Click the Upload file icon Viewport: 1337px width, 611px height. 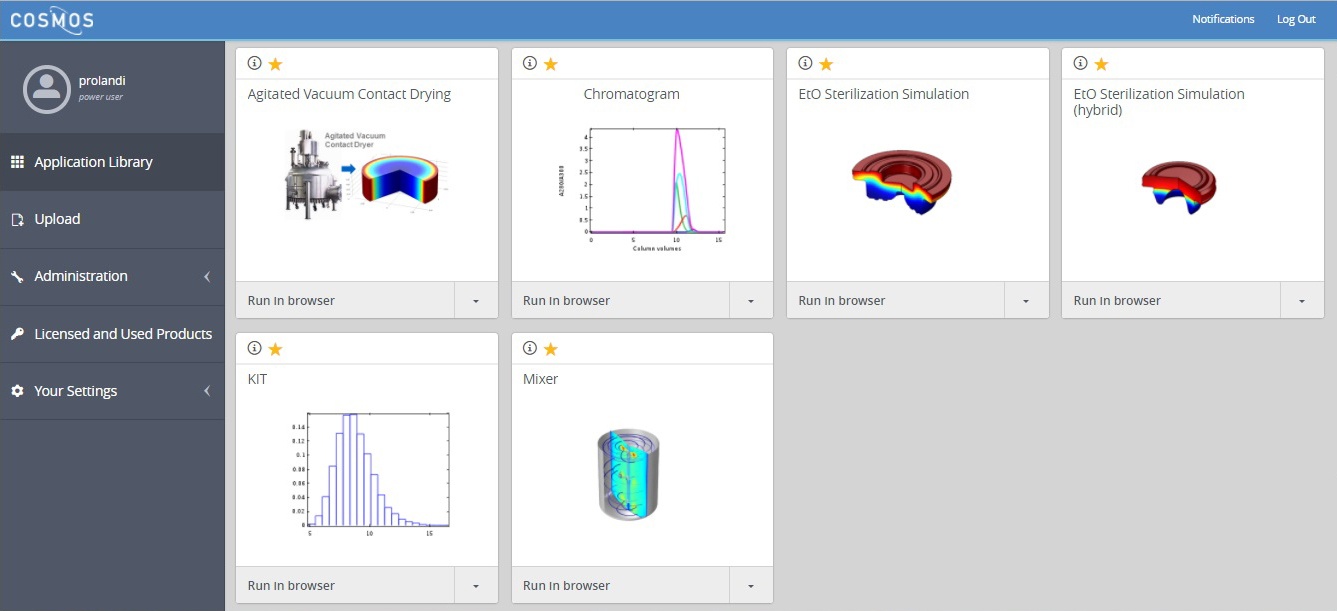17,219
